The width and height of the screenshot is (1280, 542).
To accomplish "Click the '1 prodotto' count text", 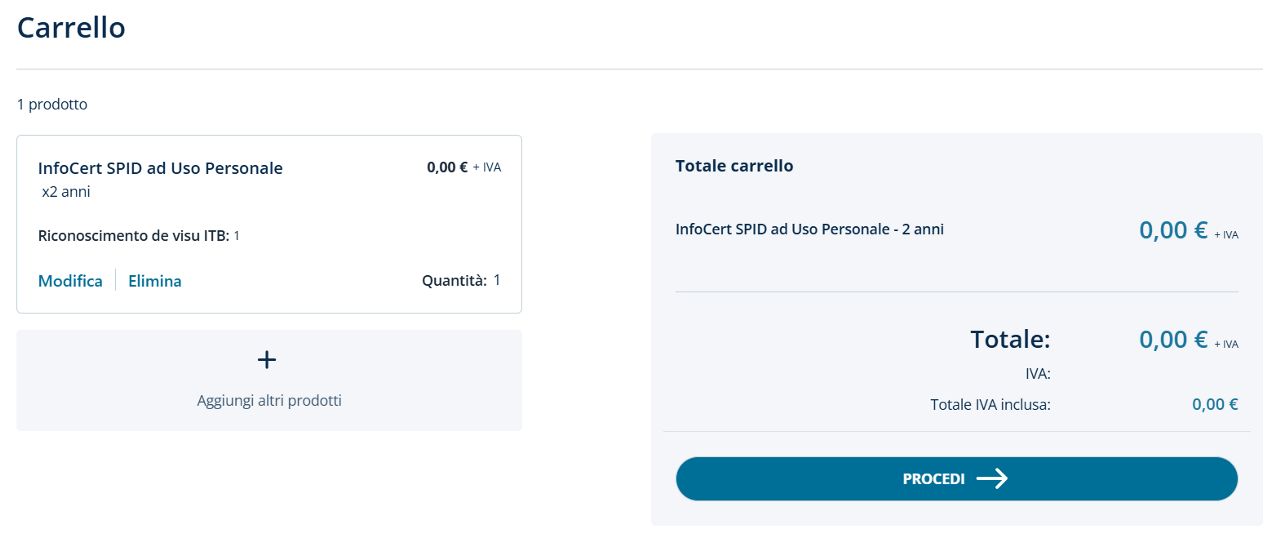I will tap(52, 104).
